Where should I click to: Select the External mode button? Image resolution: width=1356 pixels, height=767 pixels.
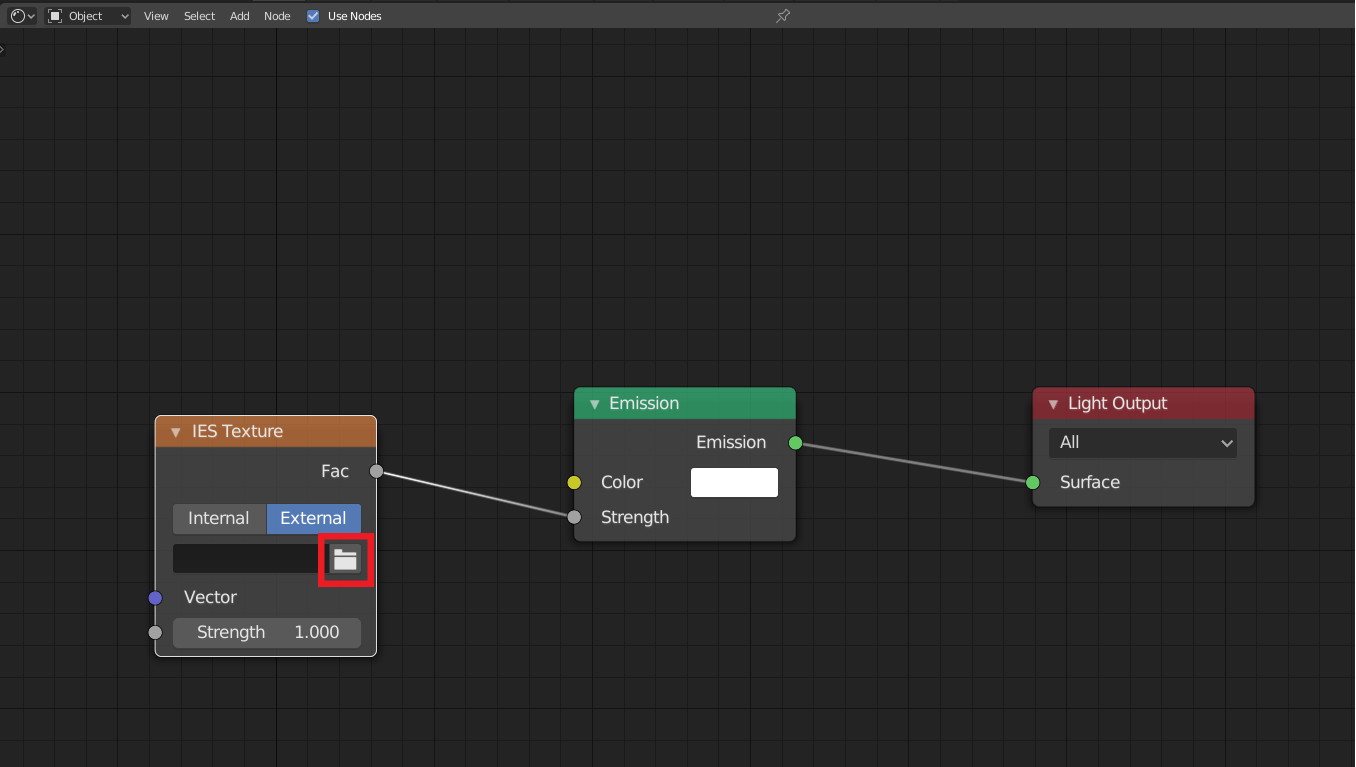click(313, 518)
